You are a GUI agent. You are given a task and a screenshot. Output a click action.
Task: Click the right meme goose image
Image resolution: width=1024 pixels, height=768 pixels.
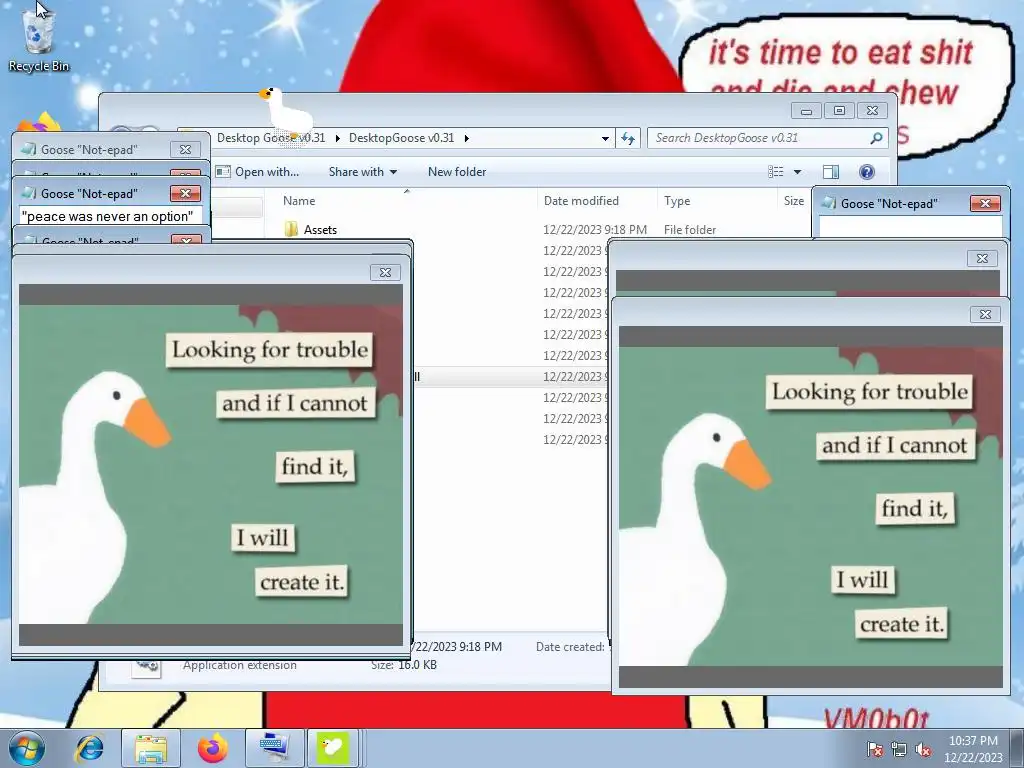pos(810,507)
